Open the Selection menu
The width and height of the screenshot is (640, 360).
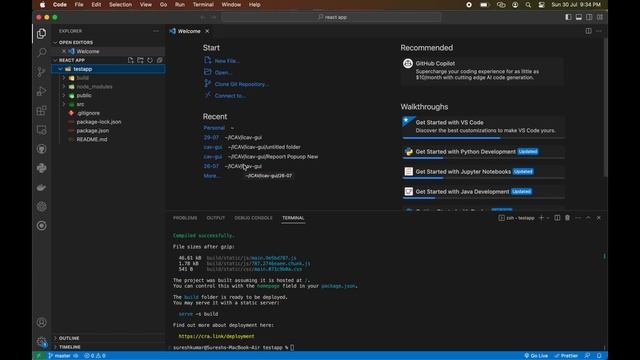(x=120, y=4)
